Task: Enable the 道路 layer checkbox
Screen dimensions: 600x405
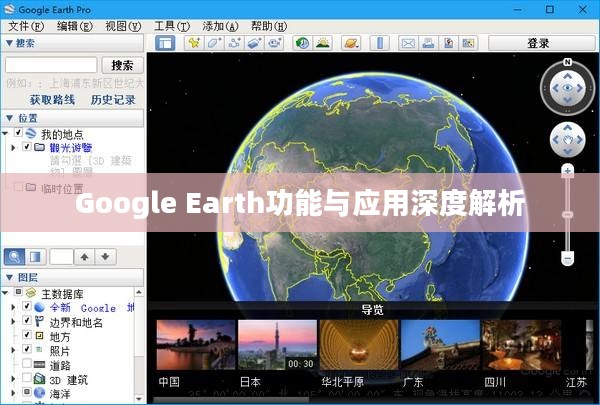Action: tap(27, 363)
